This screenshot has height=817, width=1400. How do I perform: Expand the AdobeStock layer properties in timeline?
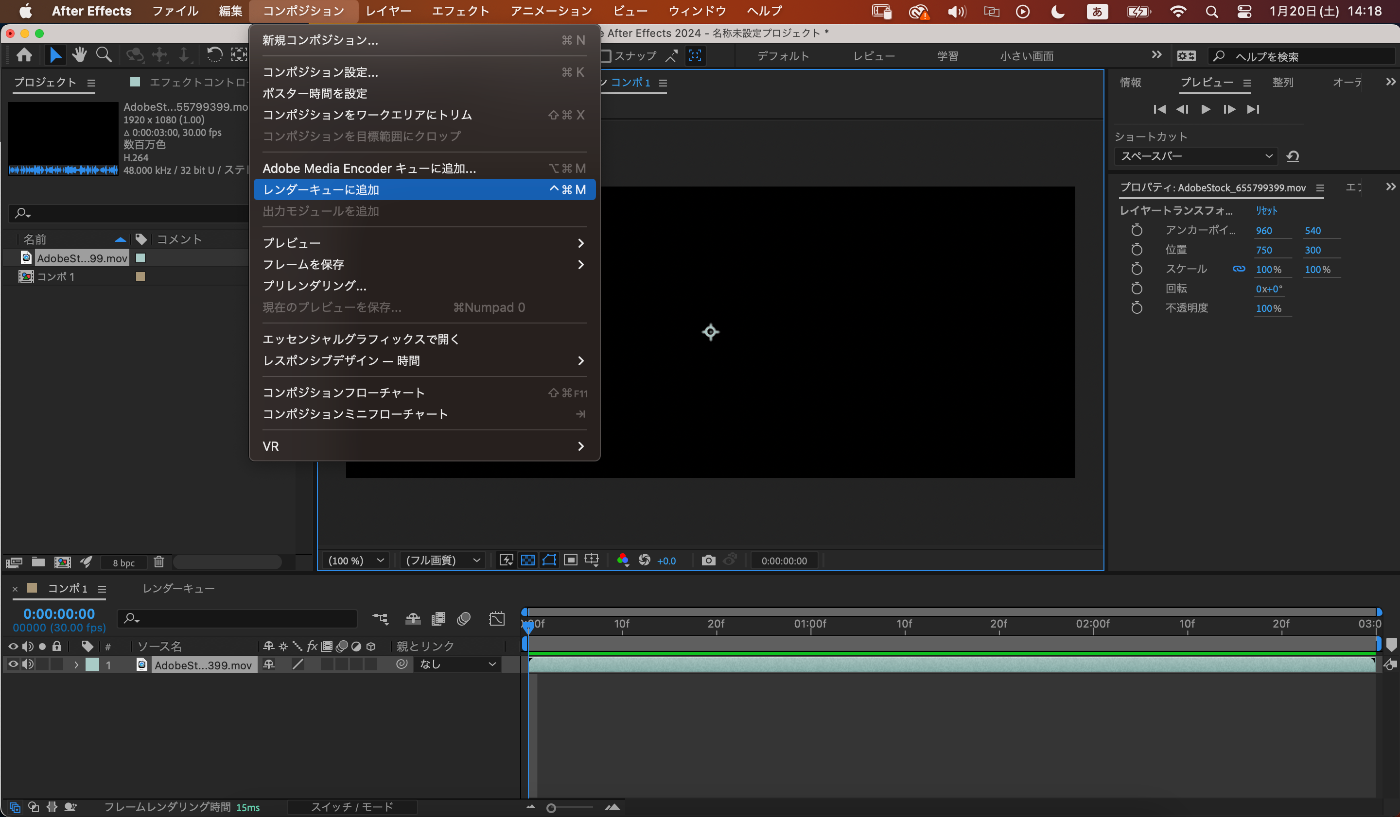pos(76,664)
